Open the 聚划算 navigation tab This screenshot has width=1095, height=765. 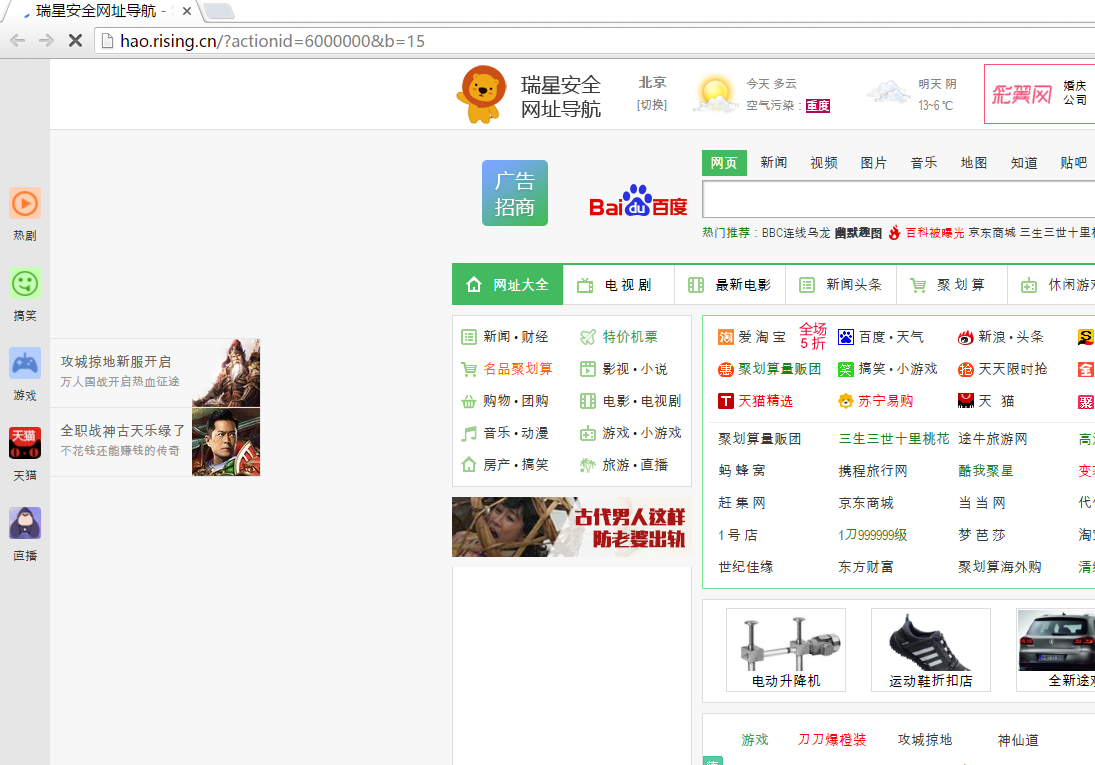tap(952, 285)
